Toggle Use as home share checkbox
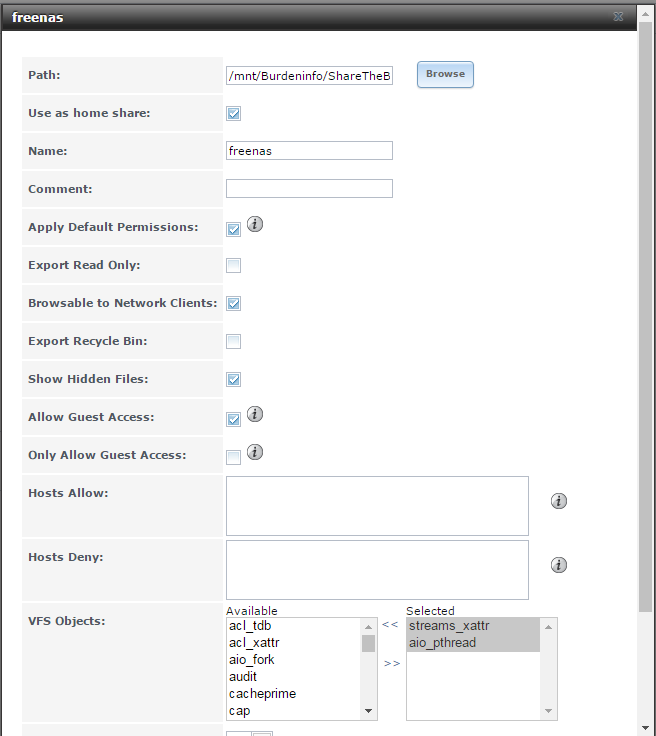This screenshot has width=656, height=736. [x=234, y=114]
